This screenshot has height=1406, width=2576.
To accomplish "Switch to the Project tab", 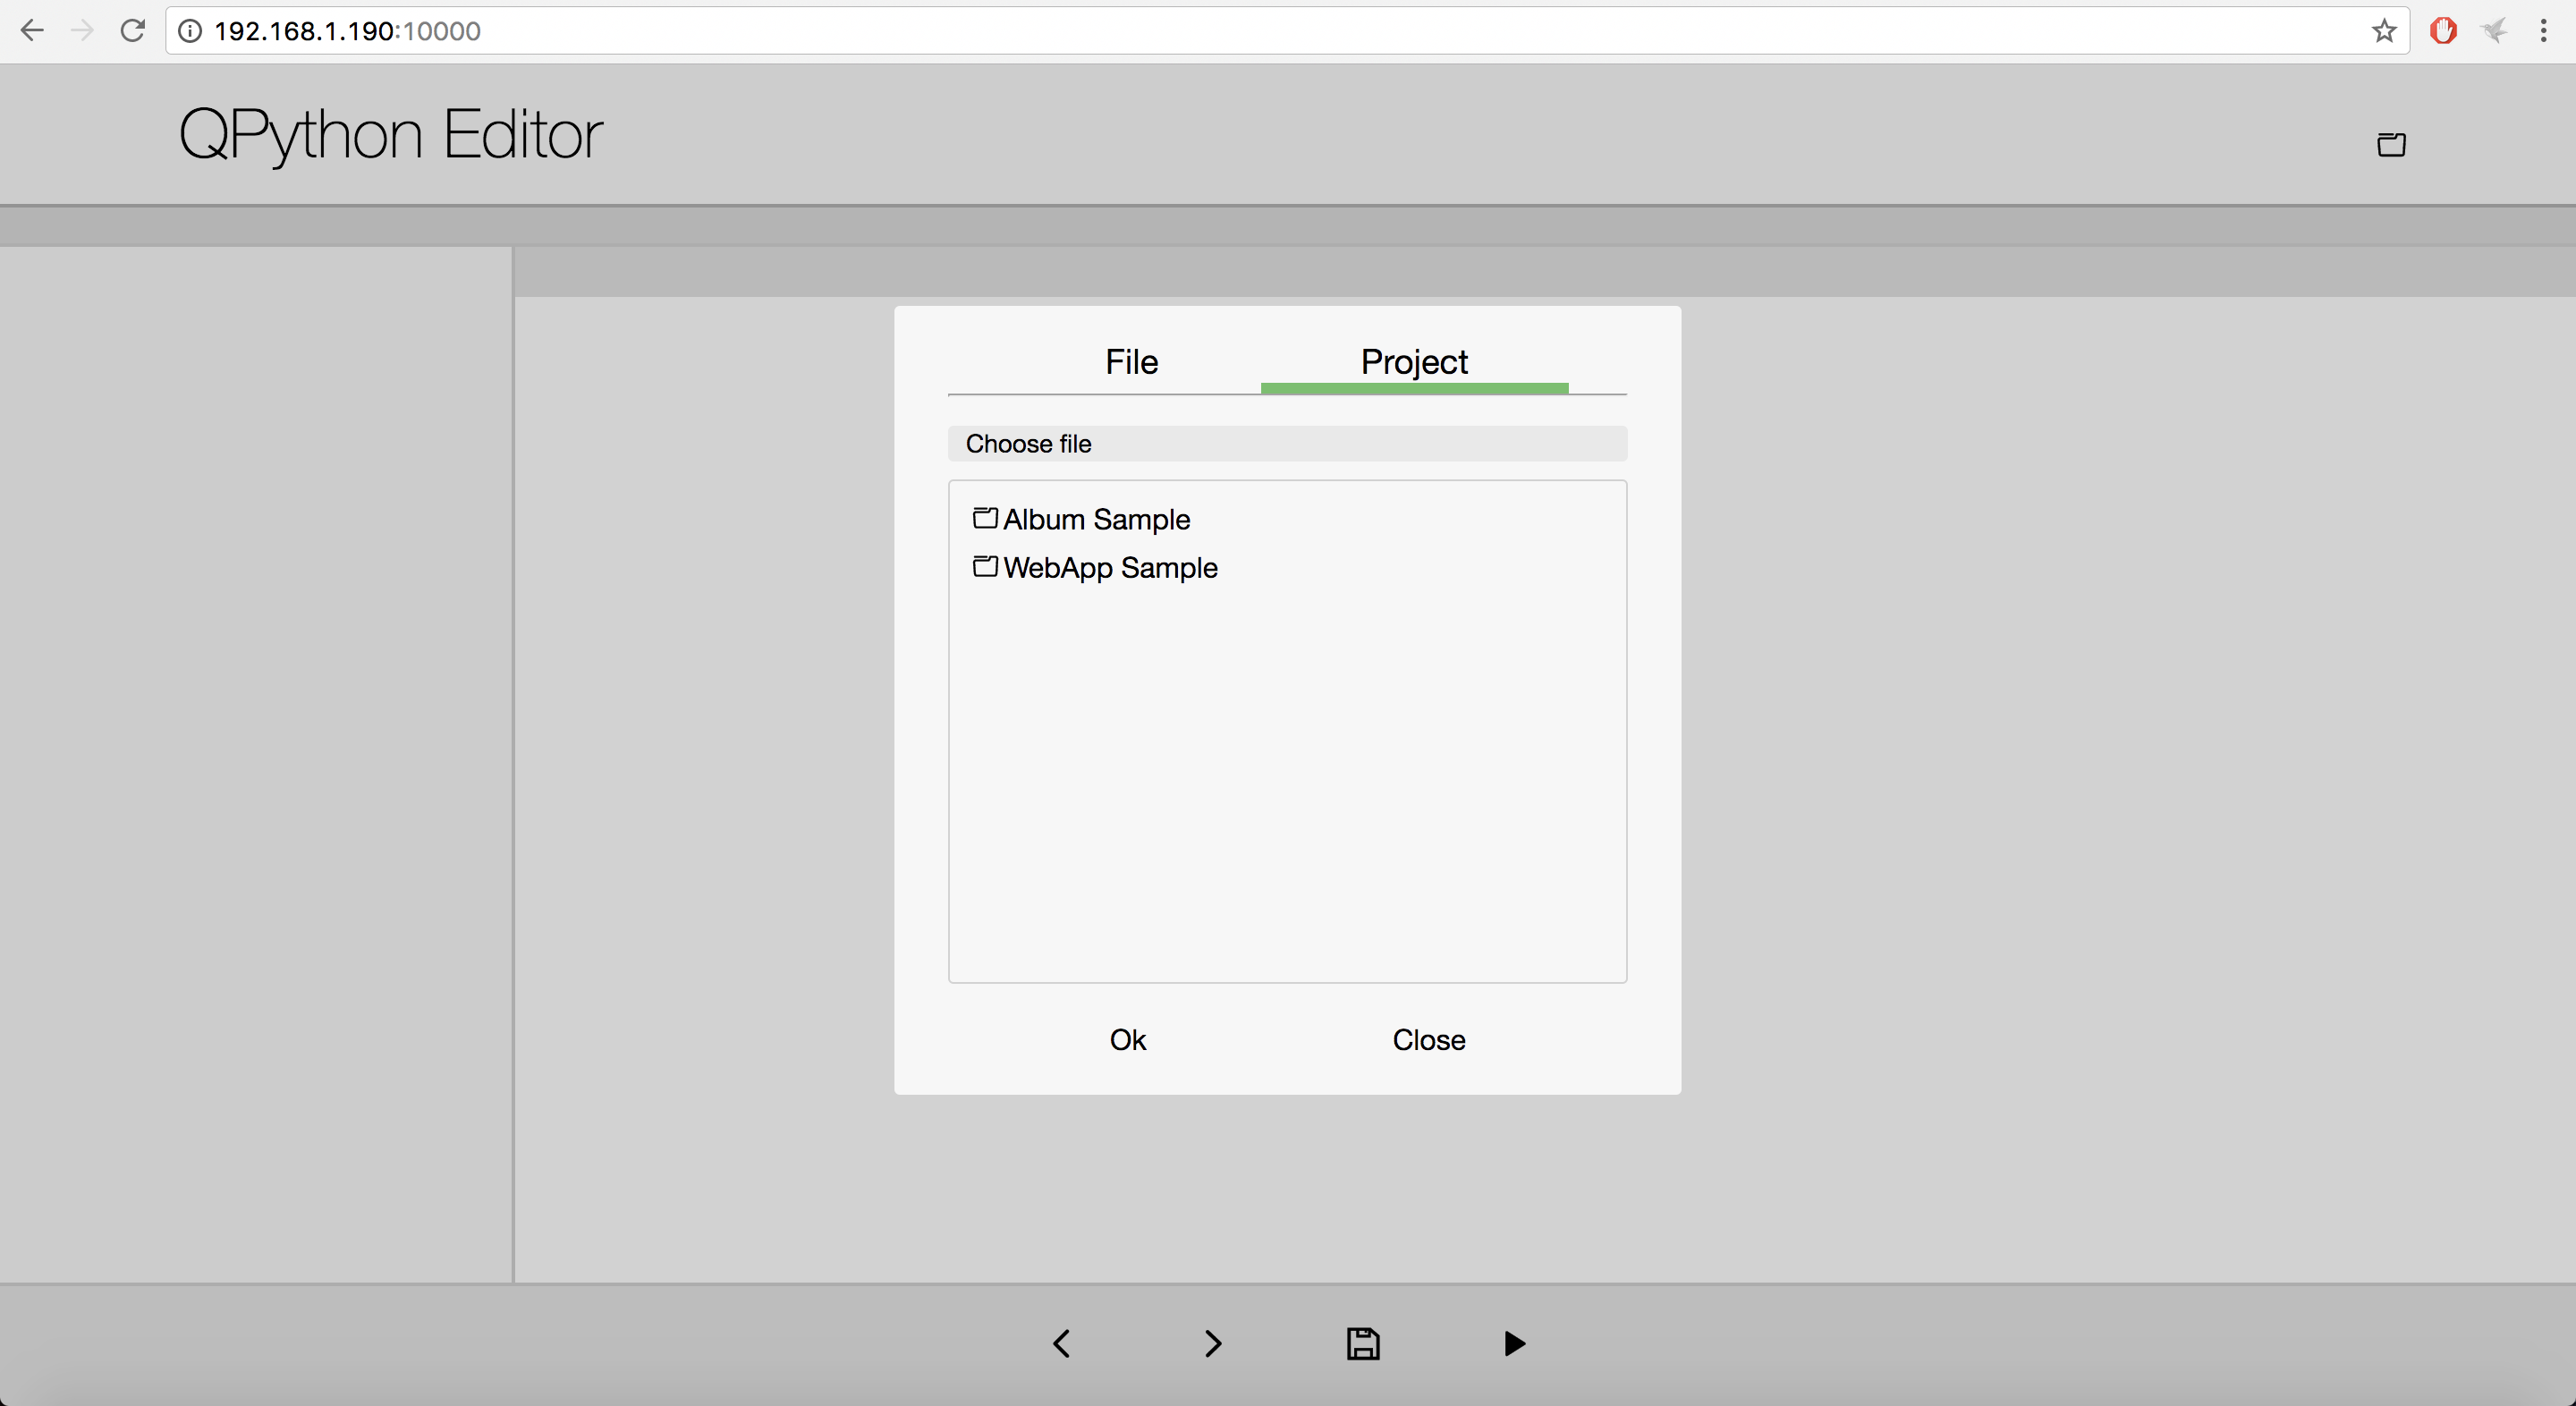I will 1413,362.
